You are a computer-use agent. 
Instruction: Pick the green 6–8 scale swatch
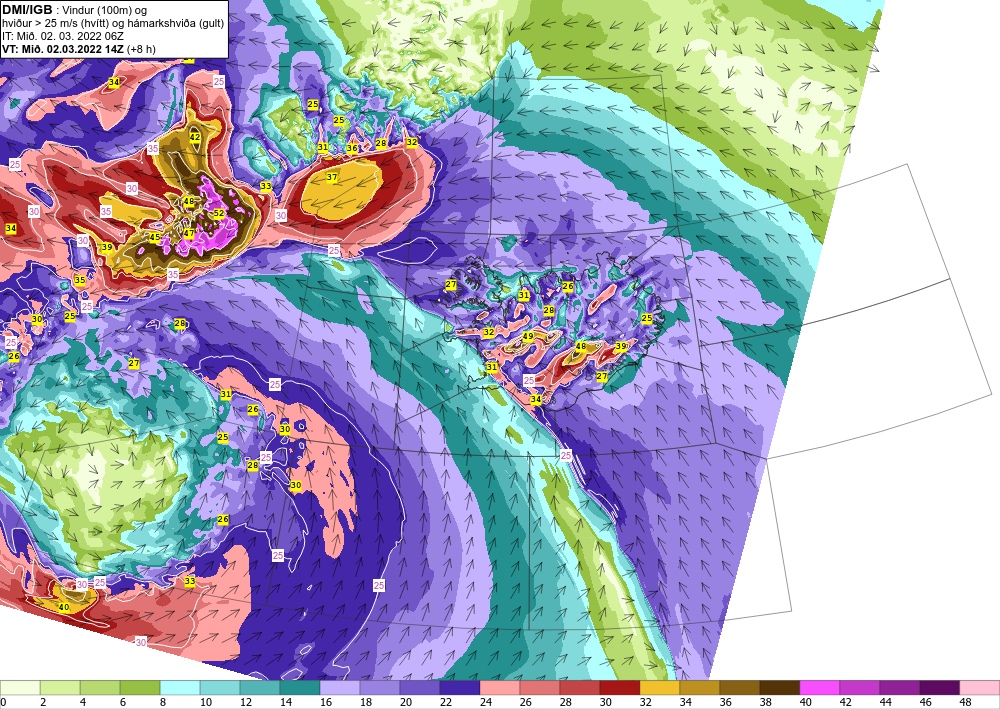pos(140,687)
